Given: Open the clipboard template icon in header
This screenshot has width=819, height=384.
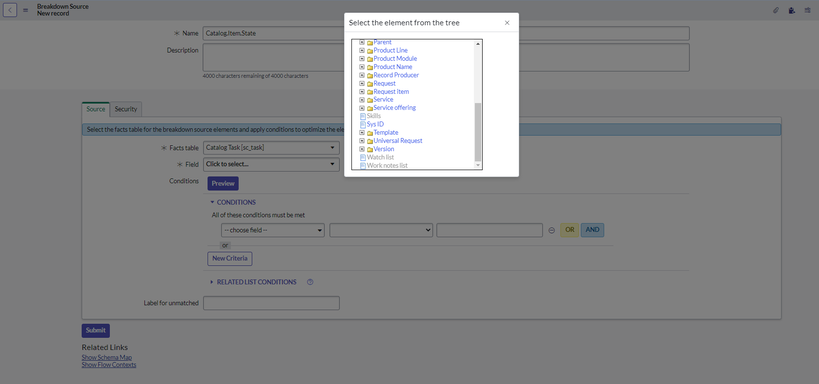Looking at the screenshot, I should point(792,10).
